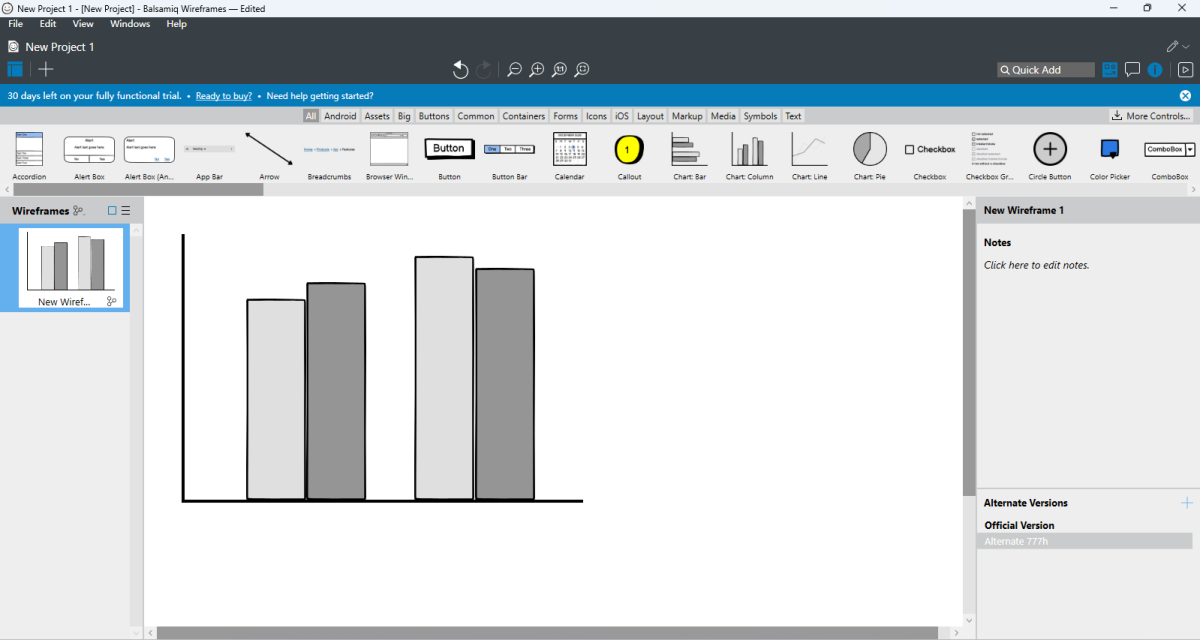Click the Zoom In magnifier icon
1200x640 pixels.
537,69
